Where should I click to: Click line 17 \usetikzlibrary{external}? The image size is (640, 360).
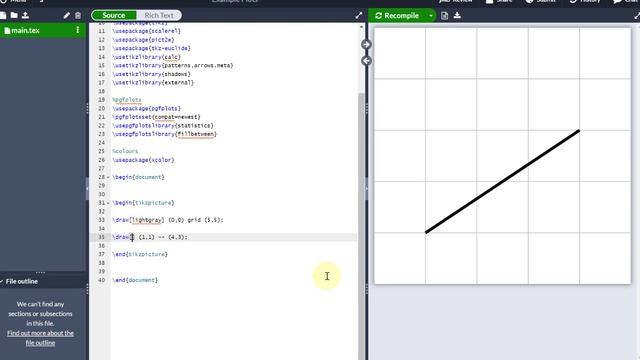click(x=153, y=82)
